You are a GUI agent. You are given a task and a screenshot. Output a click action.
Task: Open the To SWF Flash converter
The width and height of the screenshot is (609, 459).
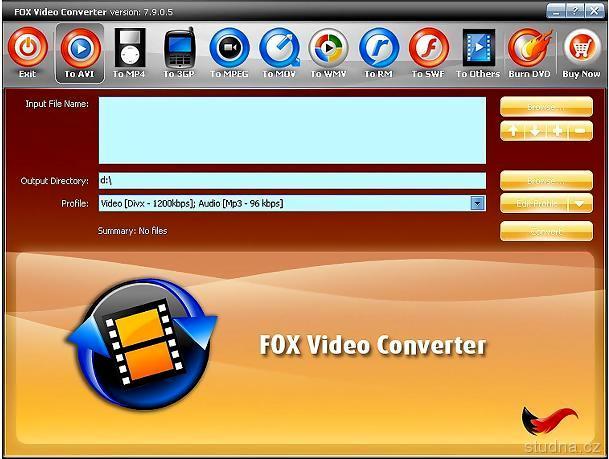428,53
